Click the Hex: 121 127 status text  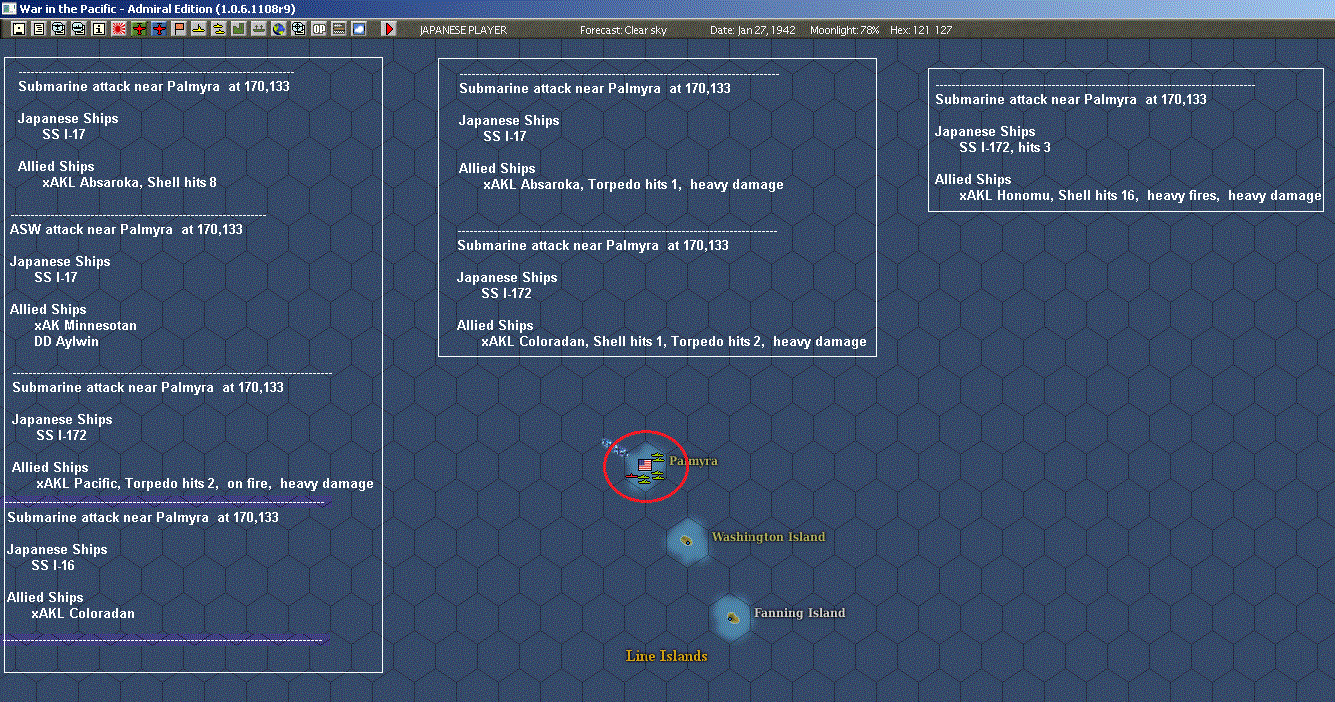coord(920,30)
